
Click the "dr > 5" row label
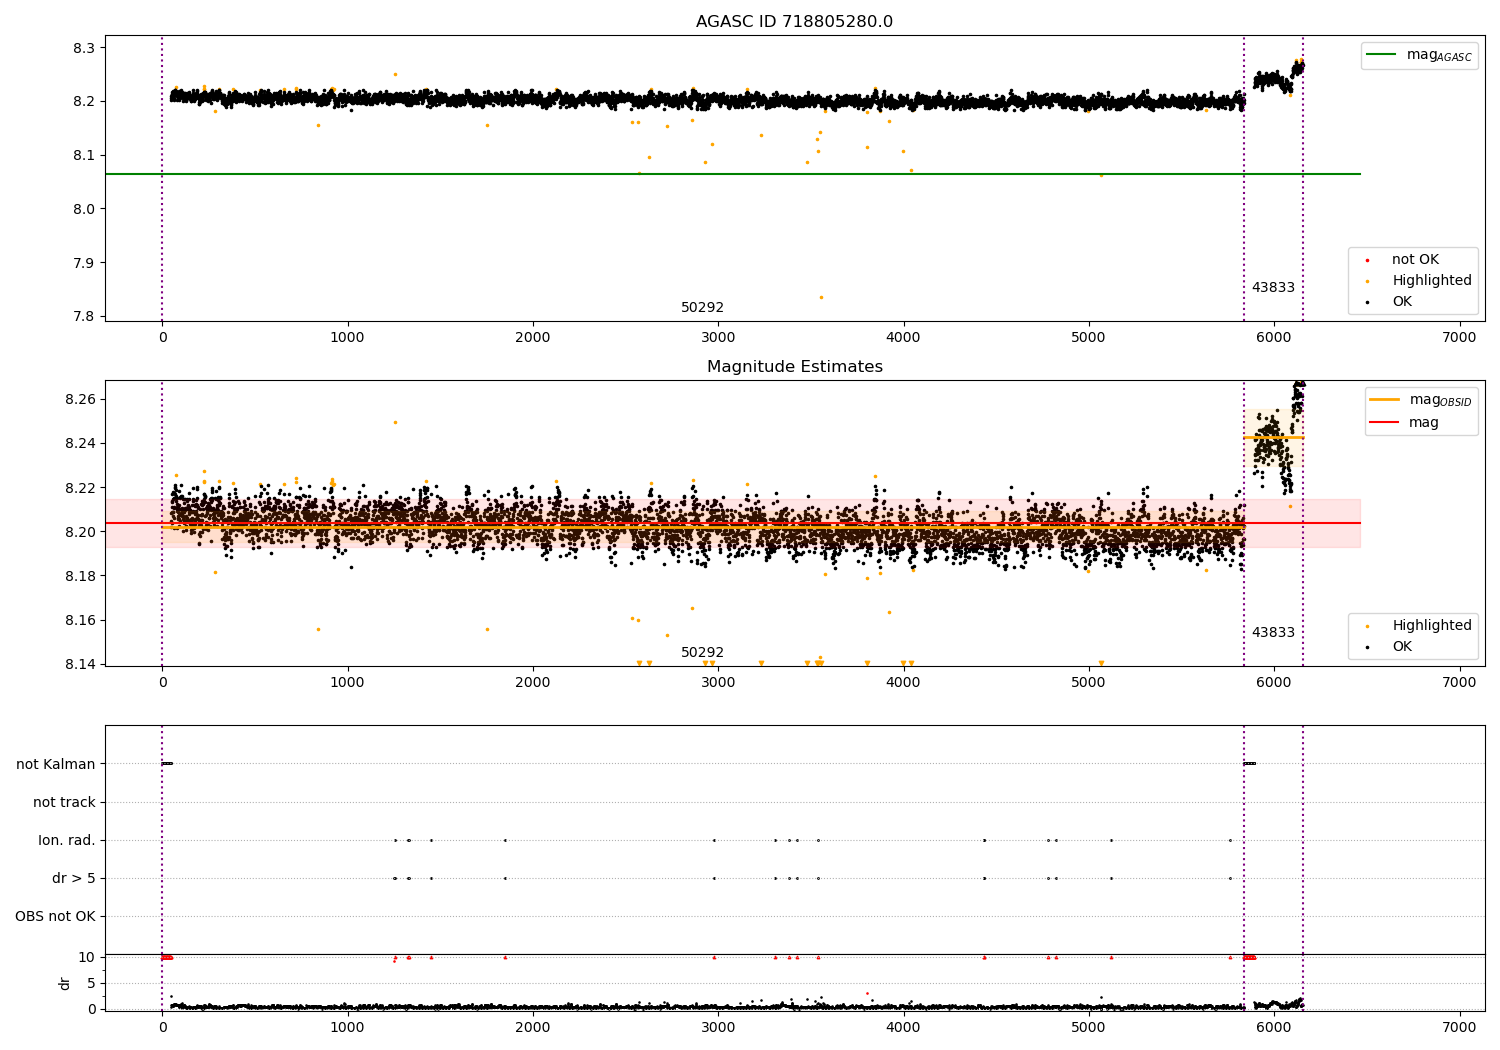(74, 878)
